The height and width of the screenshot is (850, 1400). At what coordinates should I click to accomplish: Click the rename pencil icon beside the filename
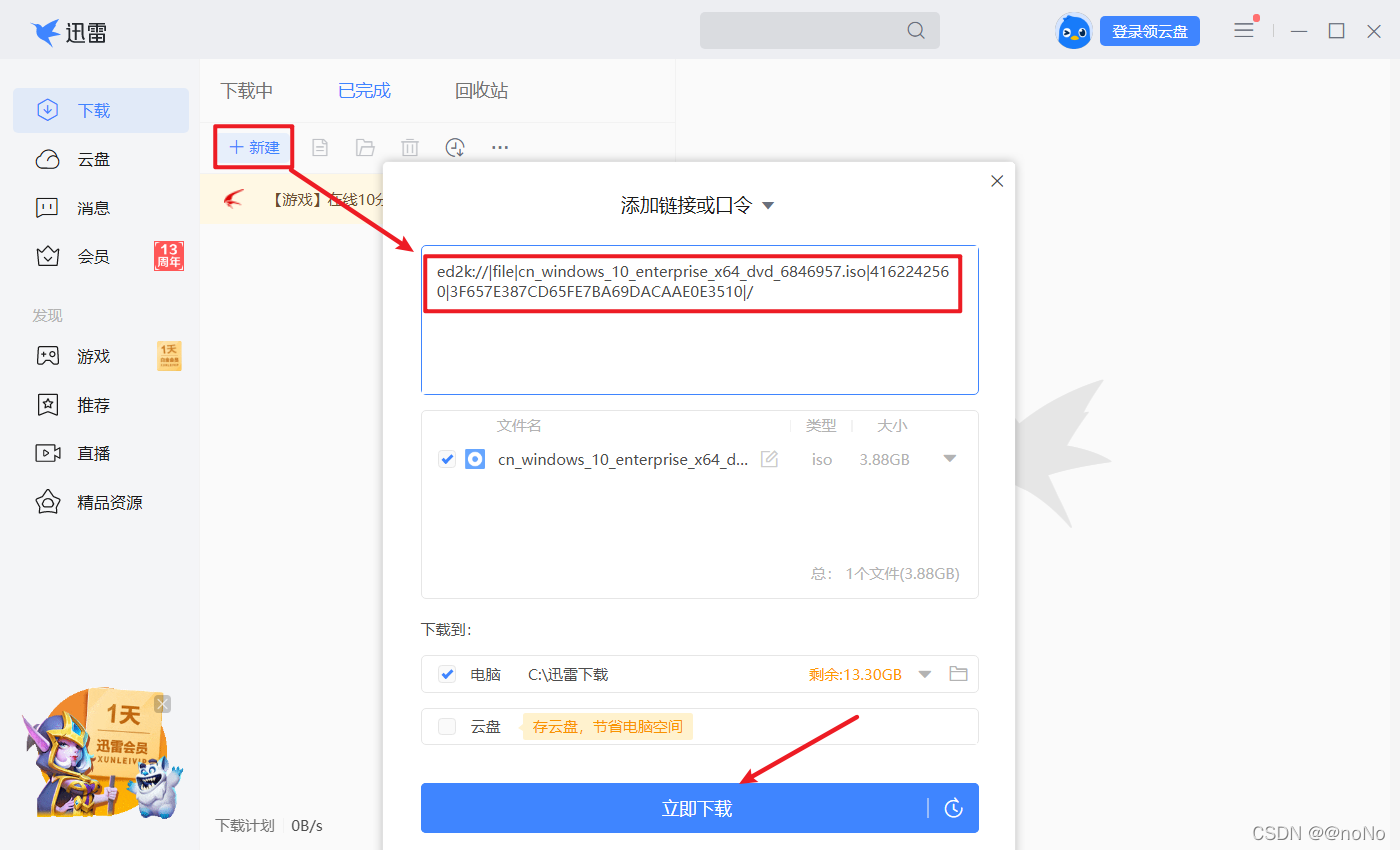769,459
